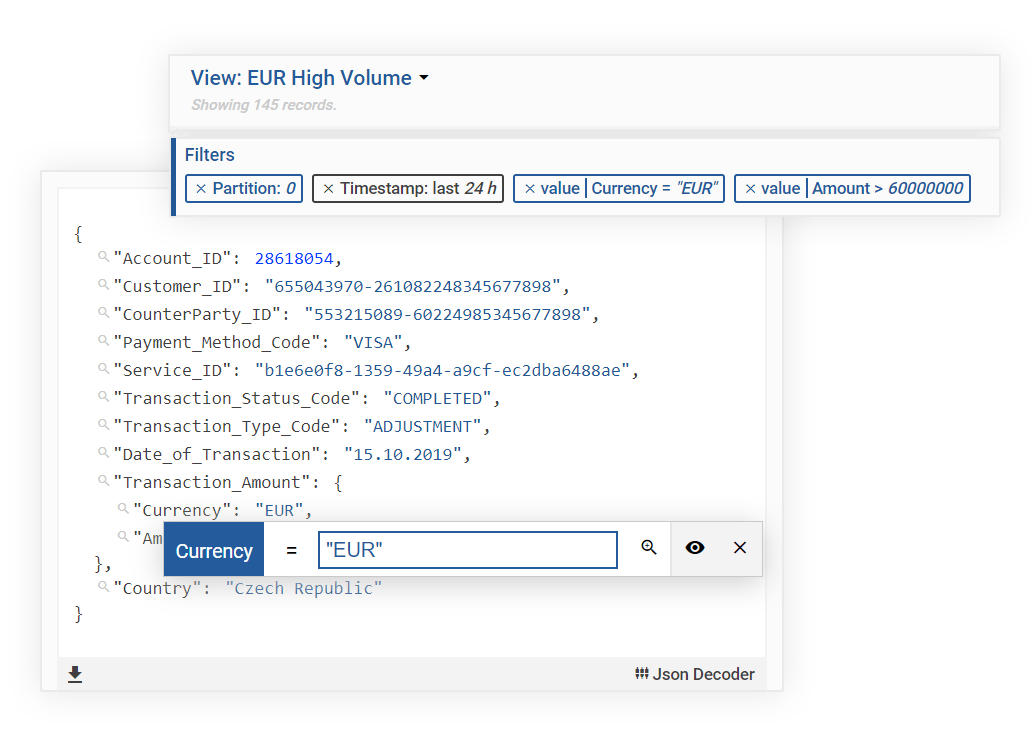Click the "EUR" value input field
1034x729 pixels.
468,550
